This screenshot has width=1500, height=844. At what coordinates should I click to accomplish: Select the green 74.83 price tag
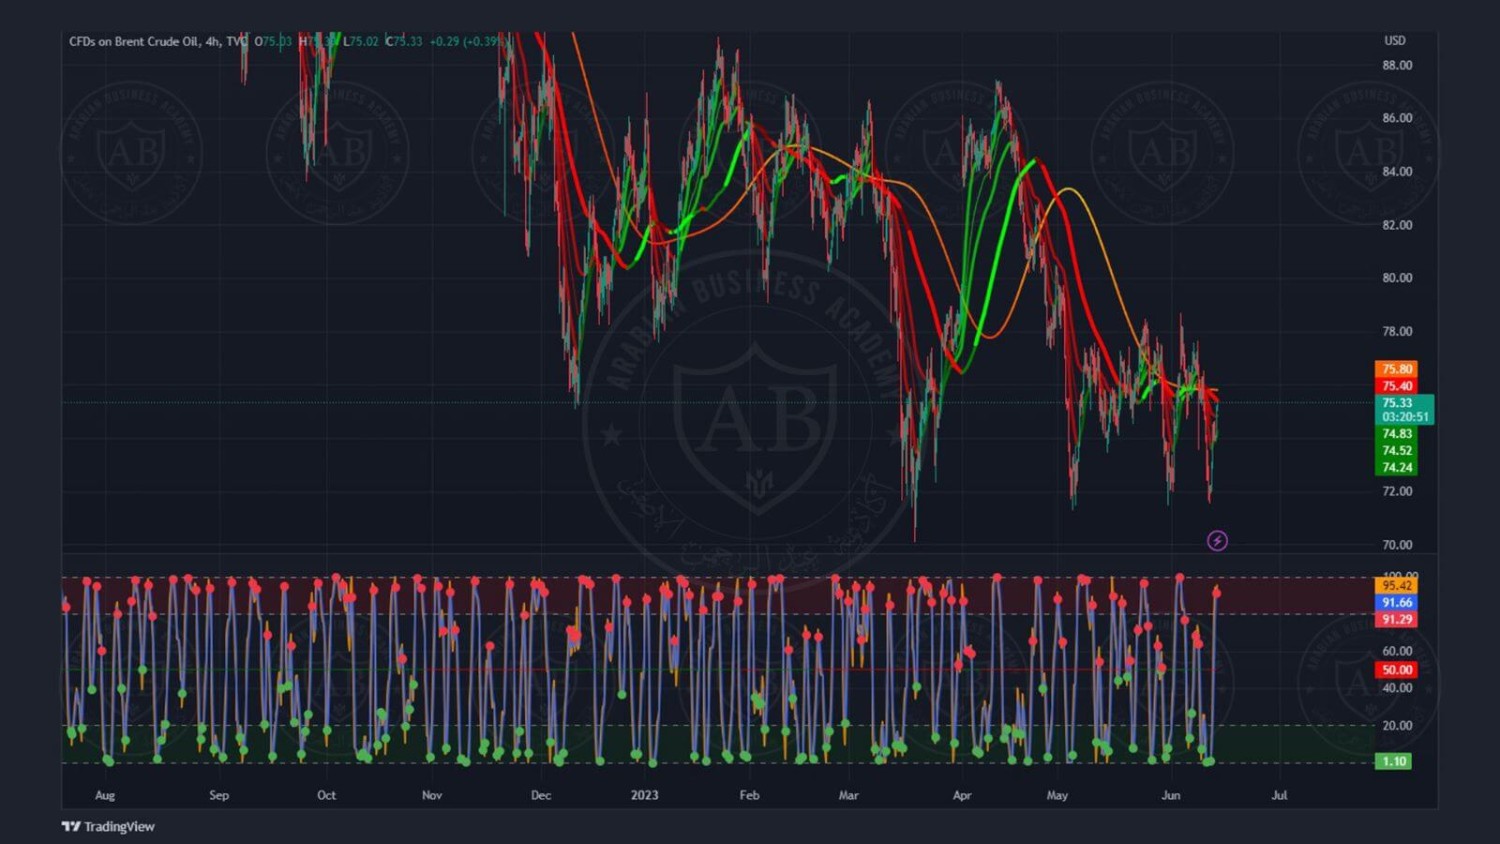(x=1396, y=434)
